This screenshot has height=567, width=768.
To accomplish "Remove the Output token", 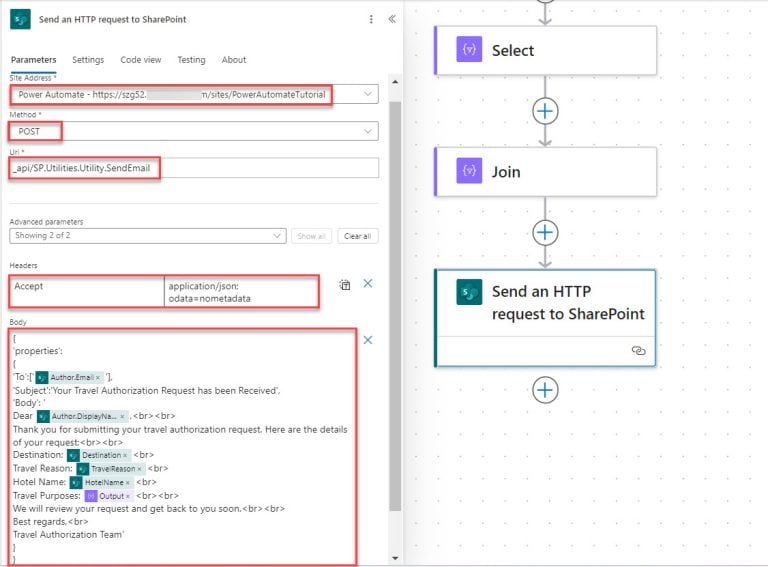I will tap(128, 496).
